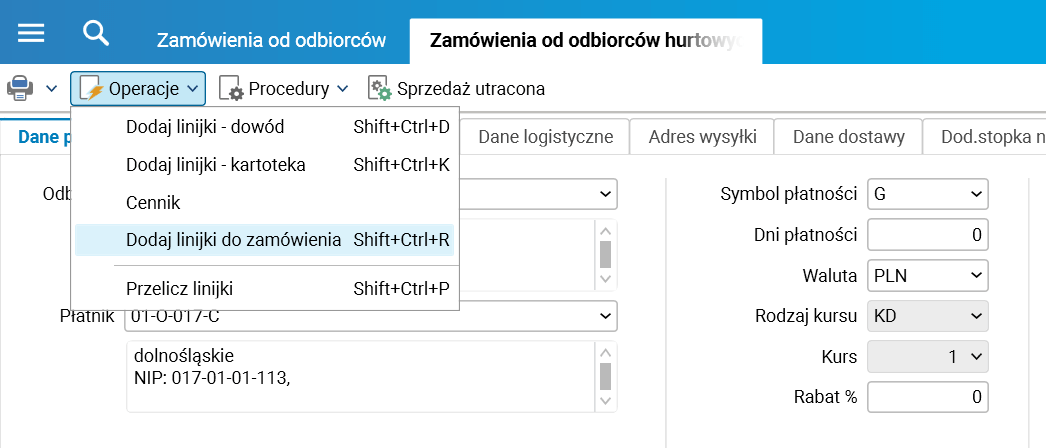Click the search magnifier icon
Screen dimensions: 1046x448
(96, 33)
